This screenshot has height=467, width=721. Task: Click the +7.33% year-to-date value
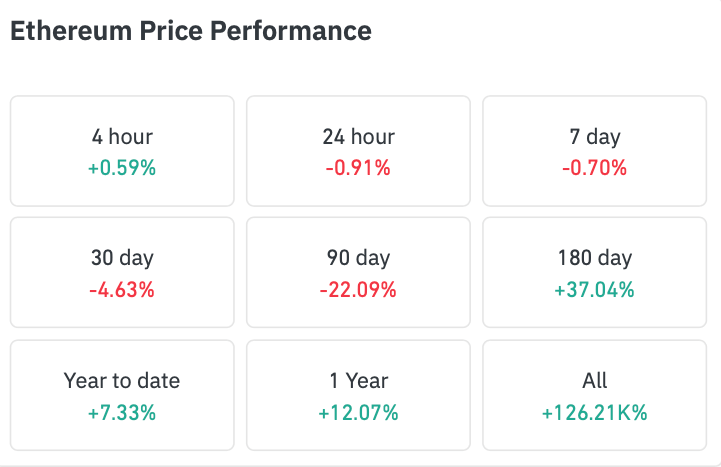point(122,412)
